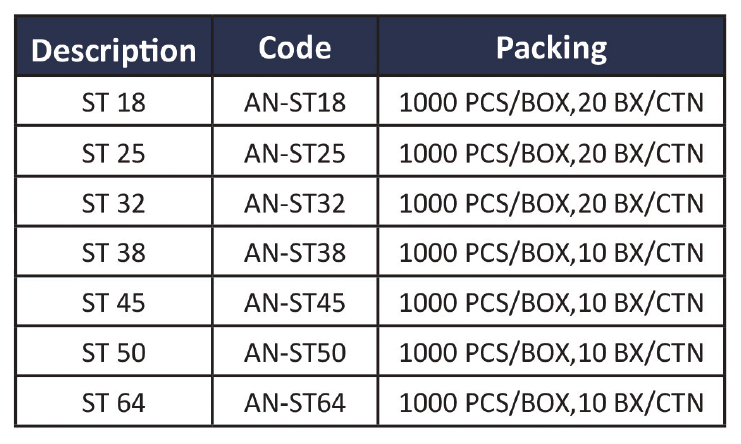This screenshot has width=741, height=444.
Task: Click the packing cell in the ST 38 row
Action: pyautogui.click(x=551, y=253)
